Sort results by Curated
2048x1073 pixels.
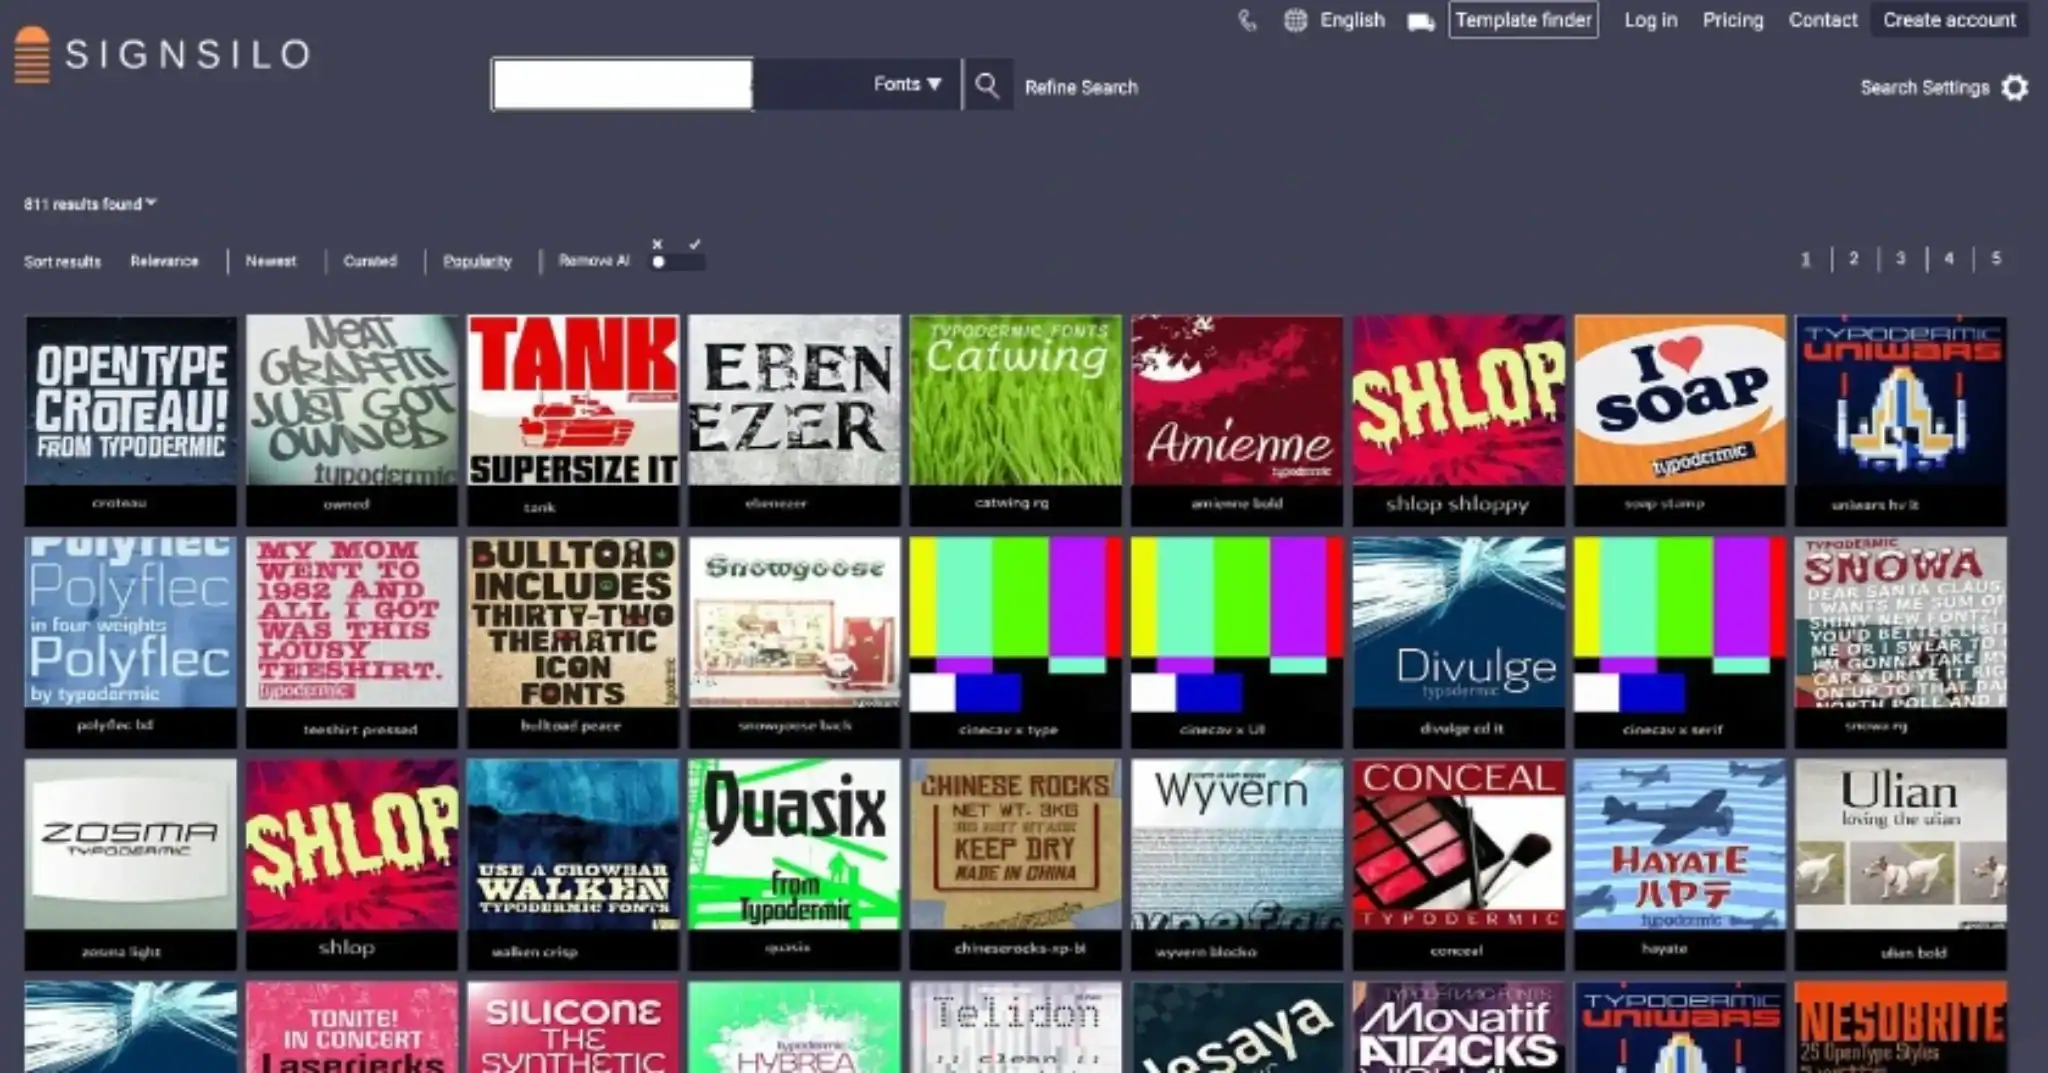point(370,261)
